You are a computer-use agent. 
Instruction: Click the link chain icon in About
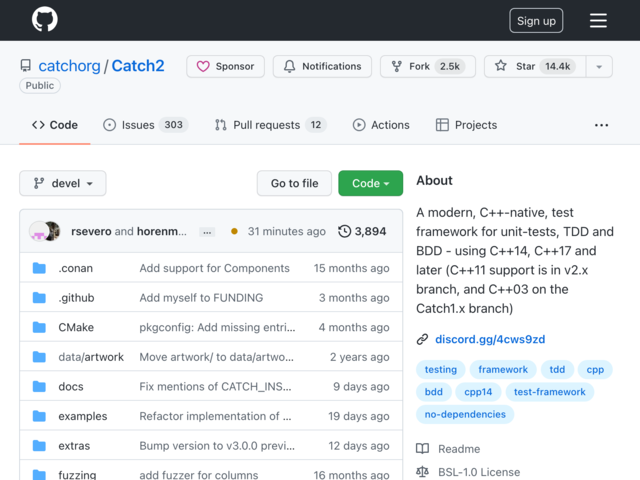[422, 340]
